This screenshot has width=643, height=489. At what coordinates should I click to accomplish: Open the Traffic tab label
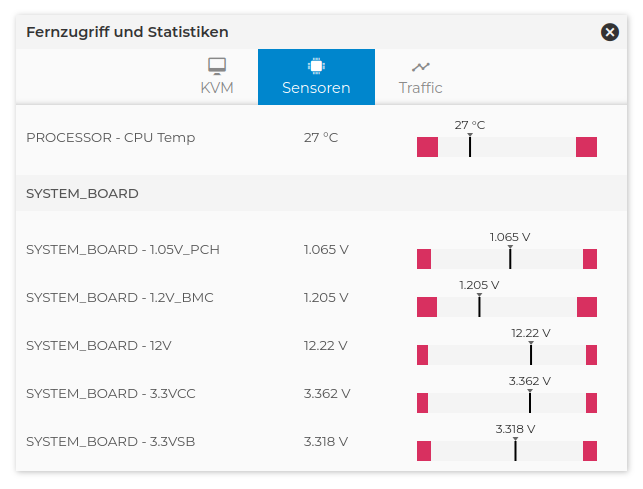[x=420, y=88]
